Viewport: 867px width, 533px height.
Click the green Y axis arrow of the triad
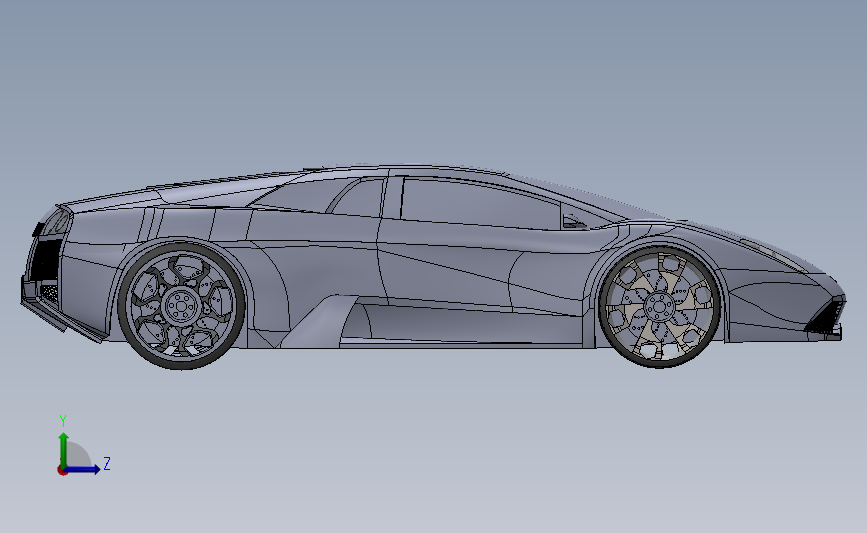click(x=64, y=450)
